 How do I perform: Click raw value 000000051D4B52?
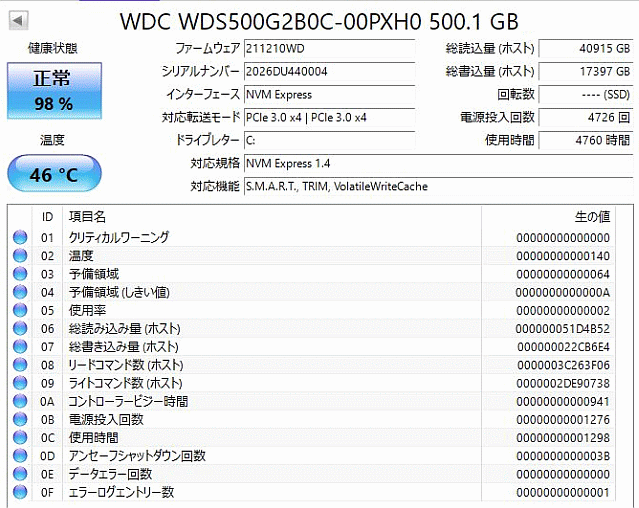tap(563, 329)
